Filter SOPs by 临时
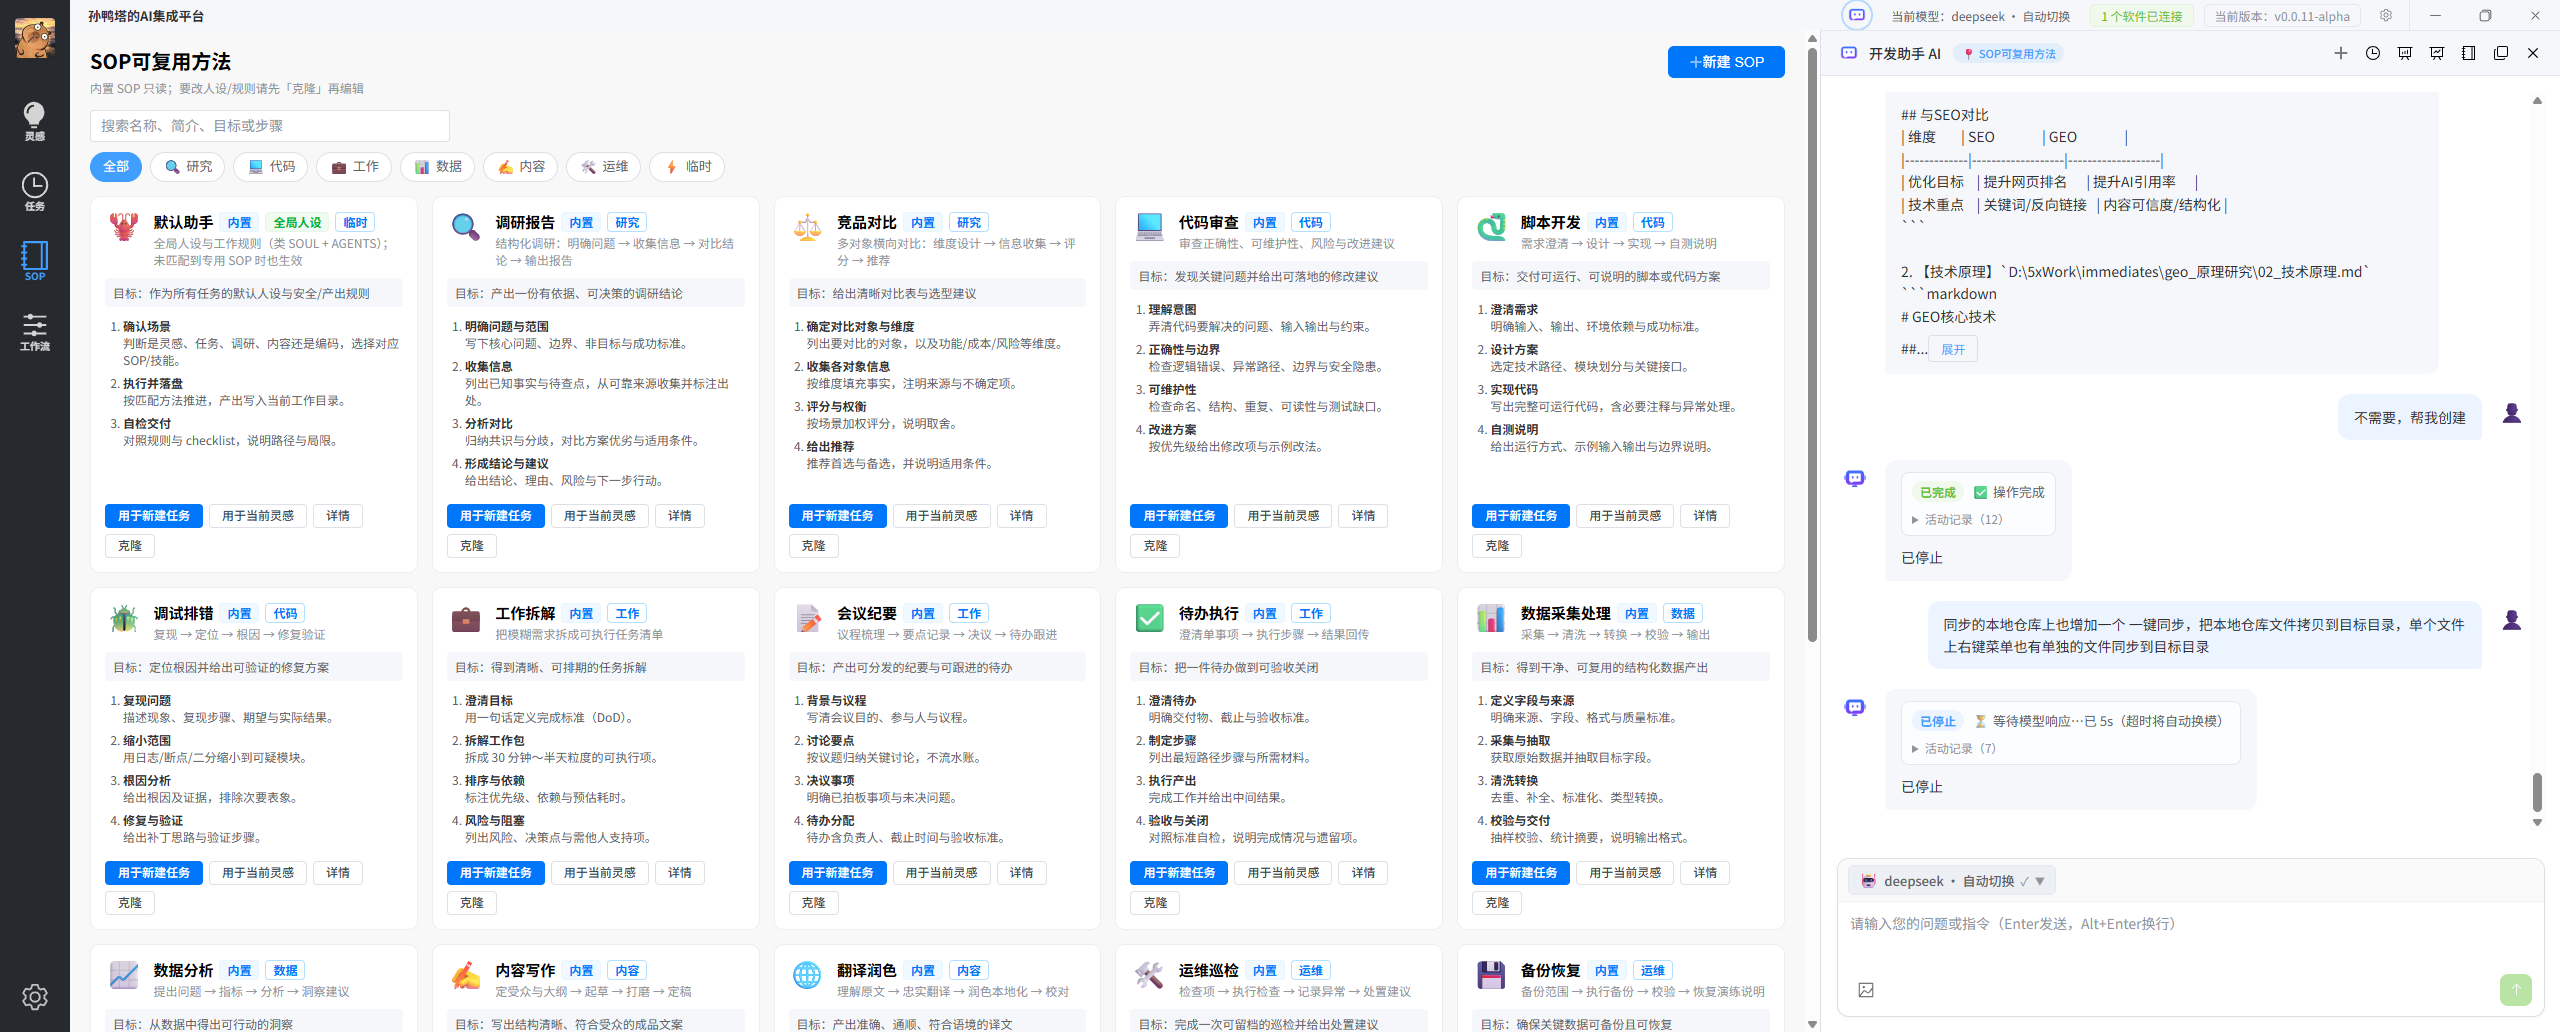 (x=687, y=167)
